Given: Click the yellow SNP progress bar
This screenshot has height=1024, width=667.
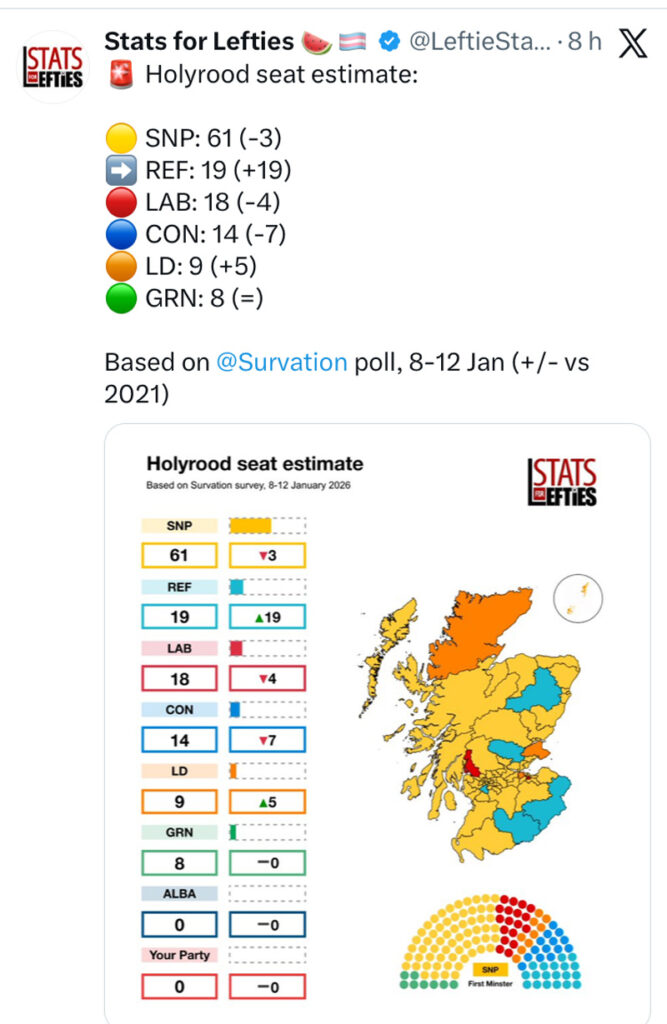Looking at the screenshot, I should point(250,525).
